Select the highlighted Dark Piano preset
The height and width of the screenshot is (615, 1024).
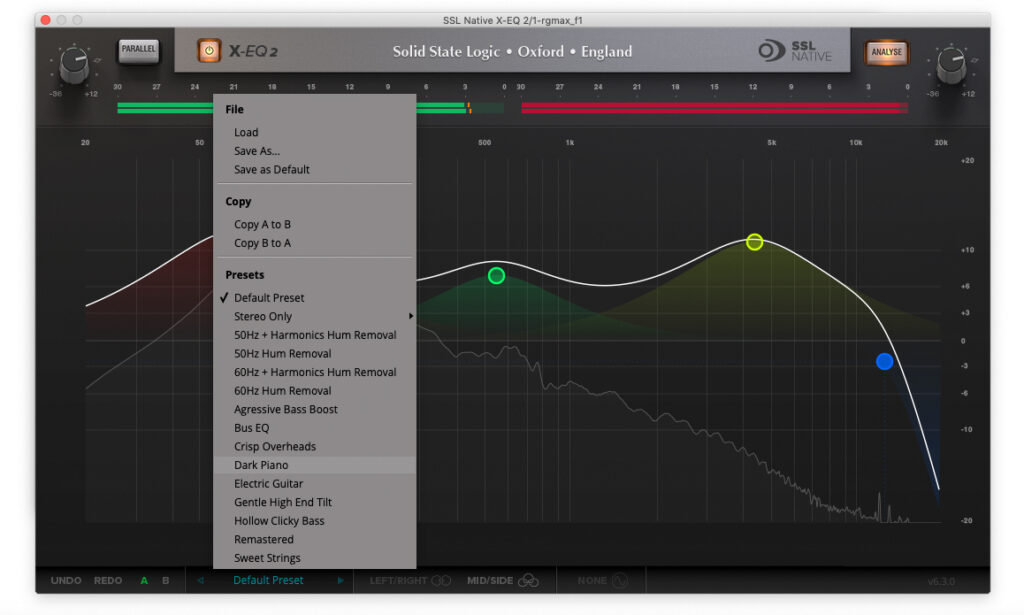[x=314, y=465]
